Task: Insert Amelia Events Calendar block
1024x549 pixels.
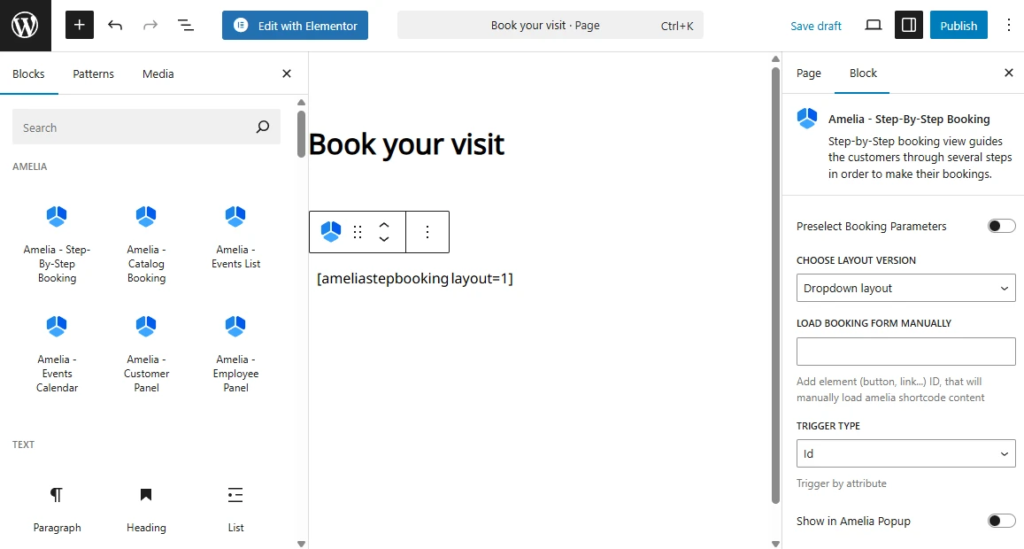Action: coord(57,352)
